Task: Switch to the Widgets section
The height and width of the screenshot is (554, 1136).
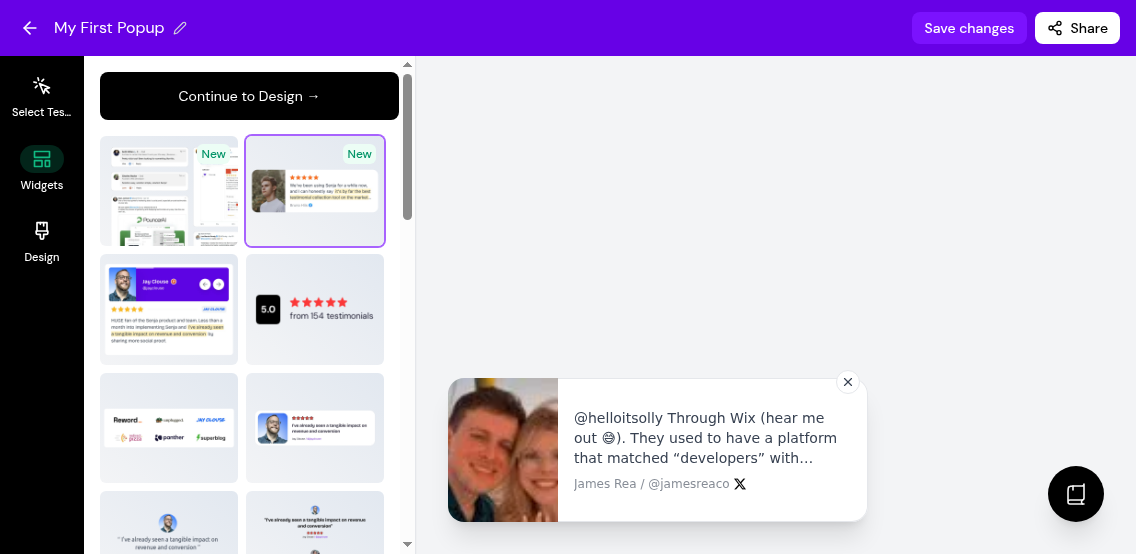Action: point(42,168)
